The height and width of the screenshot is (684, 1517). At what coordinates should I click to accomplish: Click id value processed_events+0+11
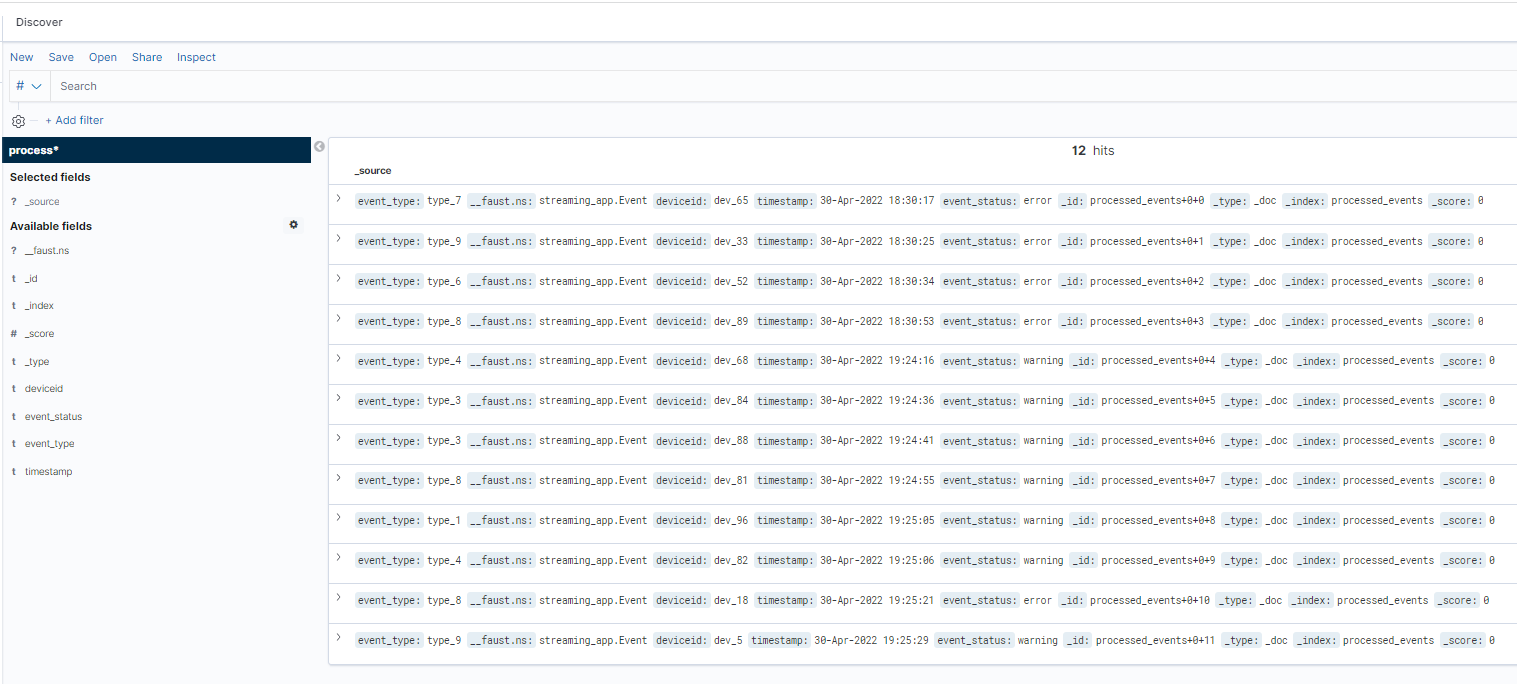pos(1155,640)
